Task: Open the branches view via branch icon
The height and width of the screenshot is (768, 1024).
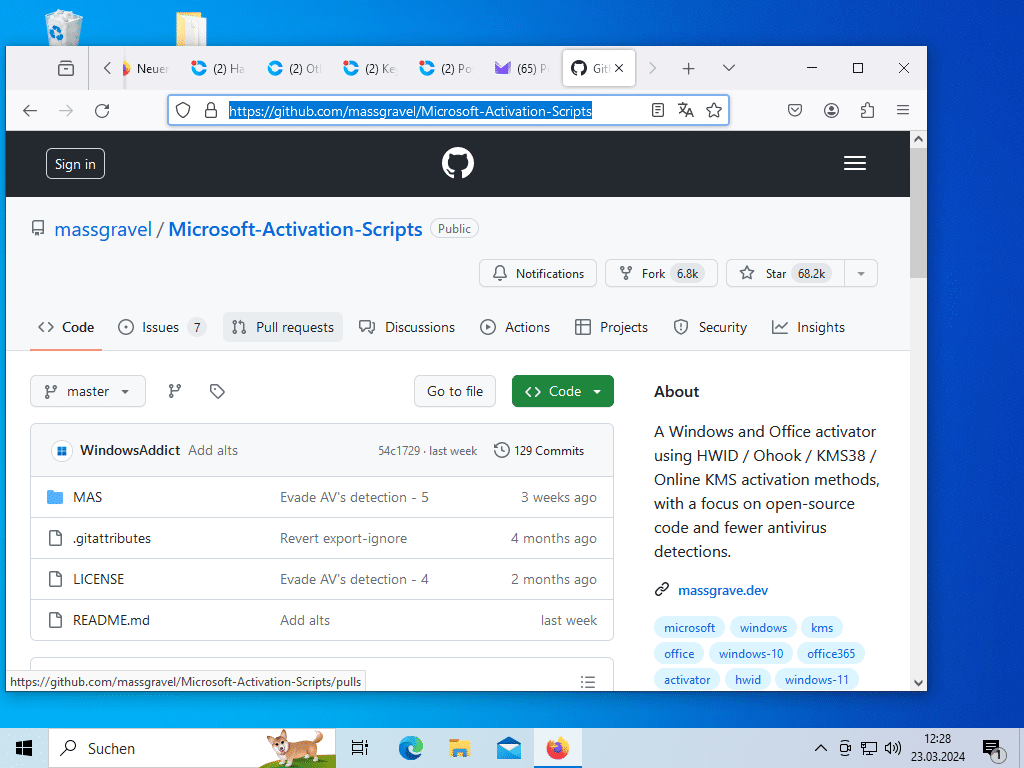Action: point(174,391)
